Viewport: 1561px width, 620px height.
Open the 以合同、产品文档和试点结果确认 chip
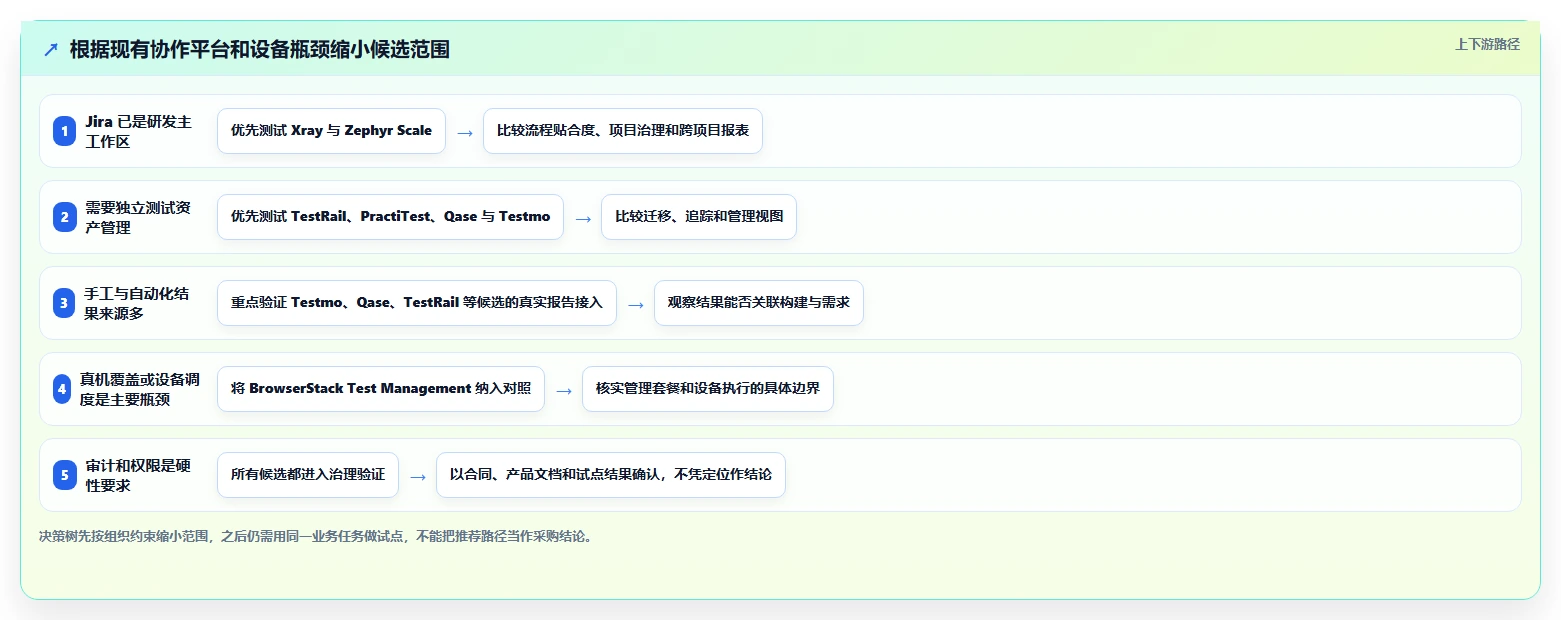611,475
